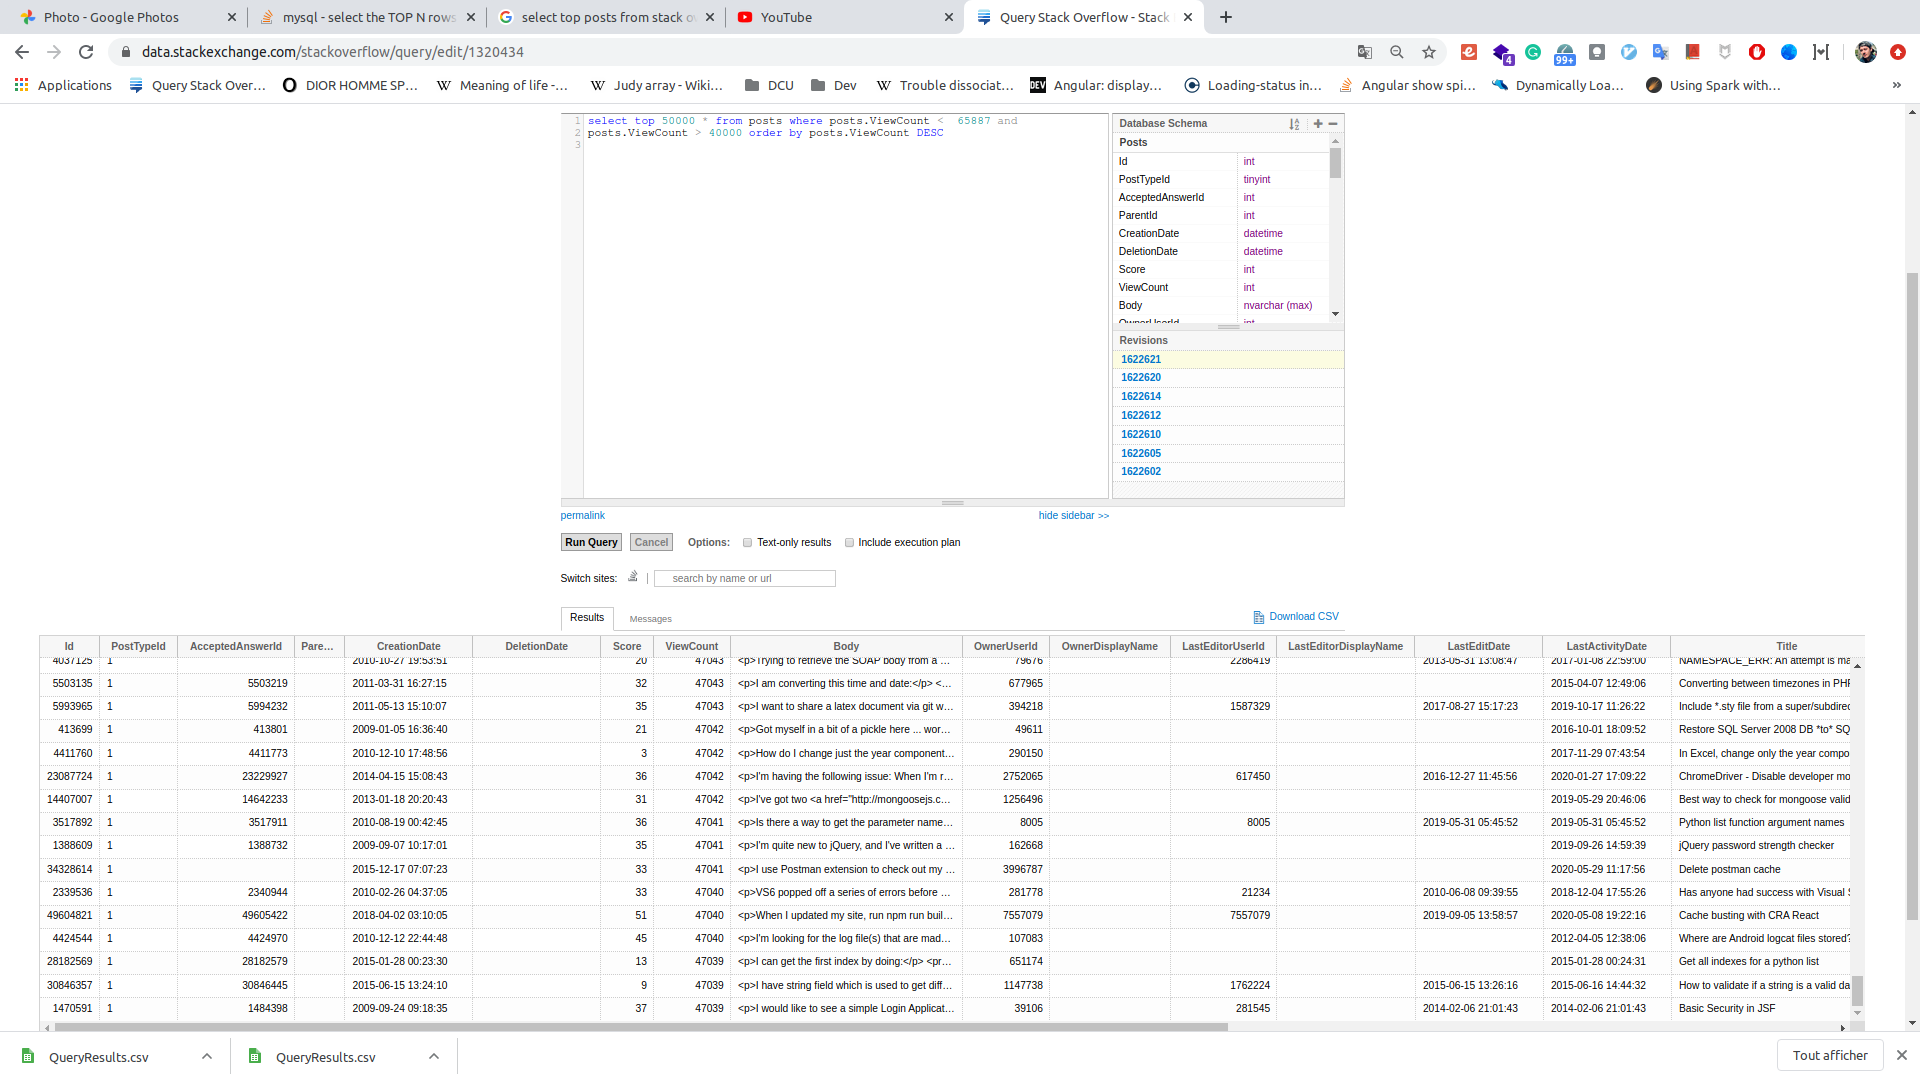Toggle Text-only results checkbox
The width and height of the screenshot is (1920, 1080).
tap(748, 542)
